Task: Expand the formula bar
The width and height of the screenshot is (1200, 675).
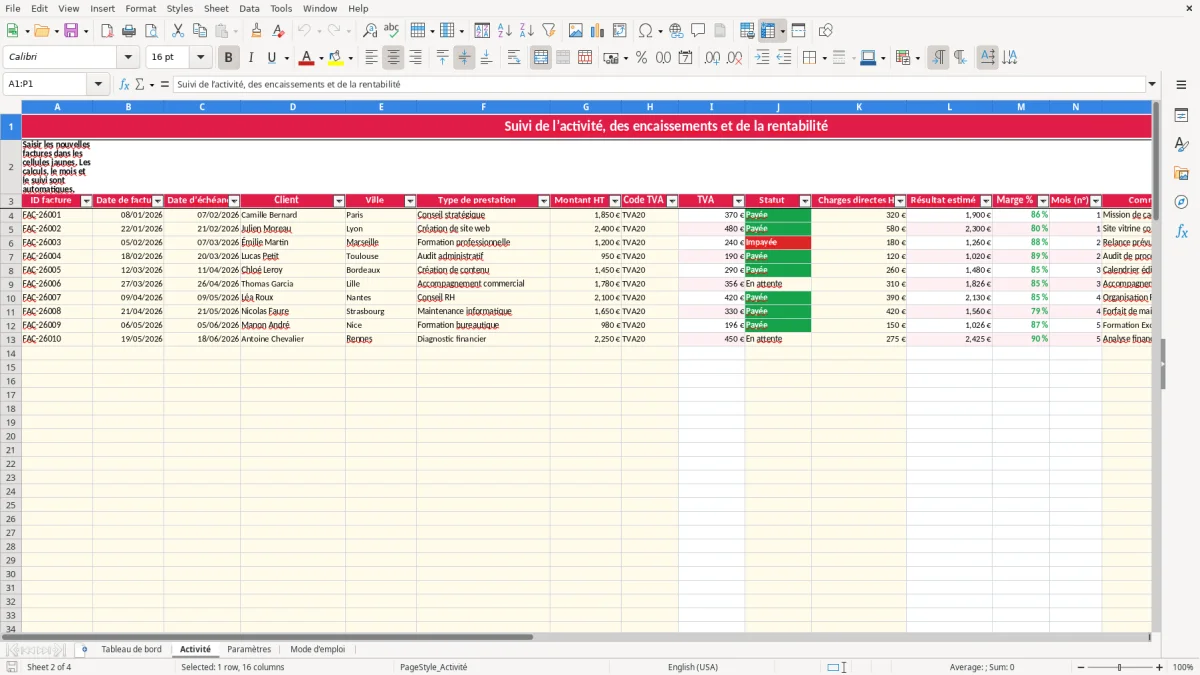Action: tap(1152, 85)
